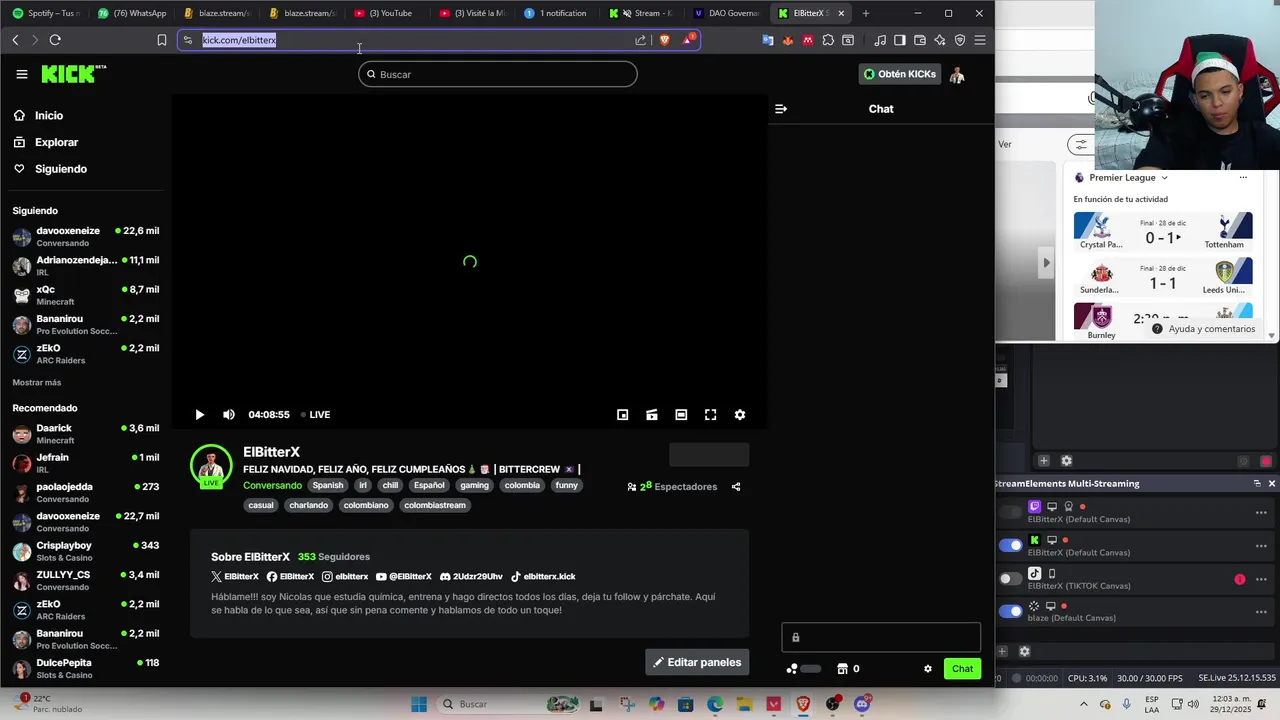Open Crystal Palace vs Tottenham match card
This screenshot has height=720, width=1280.
[x=1163, y=231]
